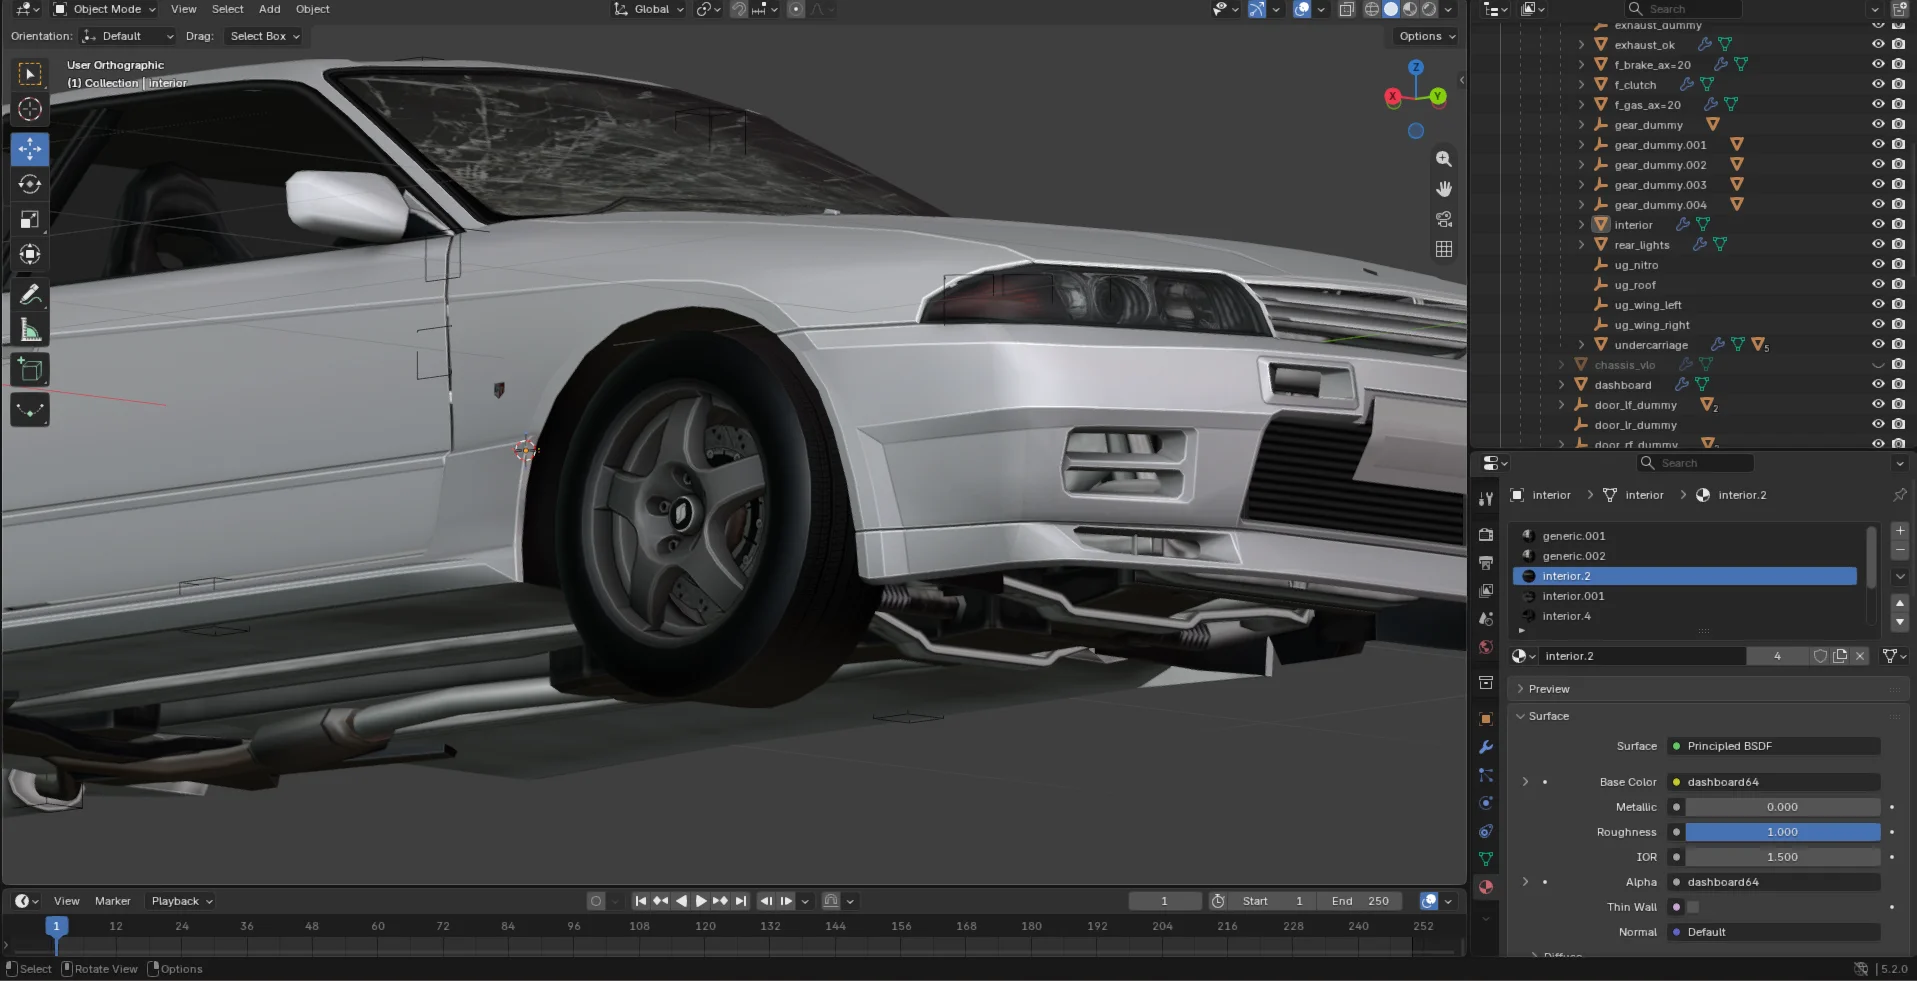Open the Orientation Default dropdown
This screenshot has height=981, width=1917.
pos(128,36)
